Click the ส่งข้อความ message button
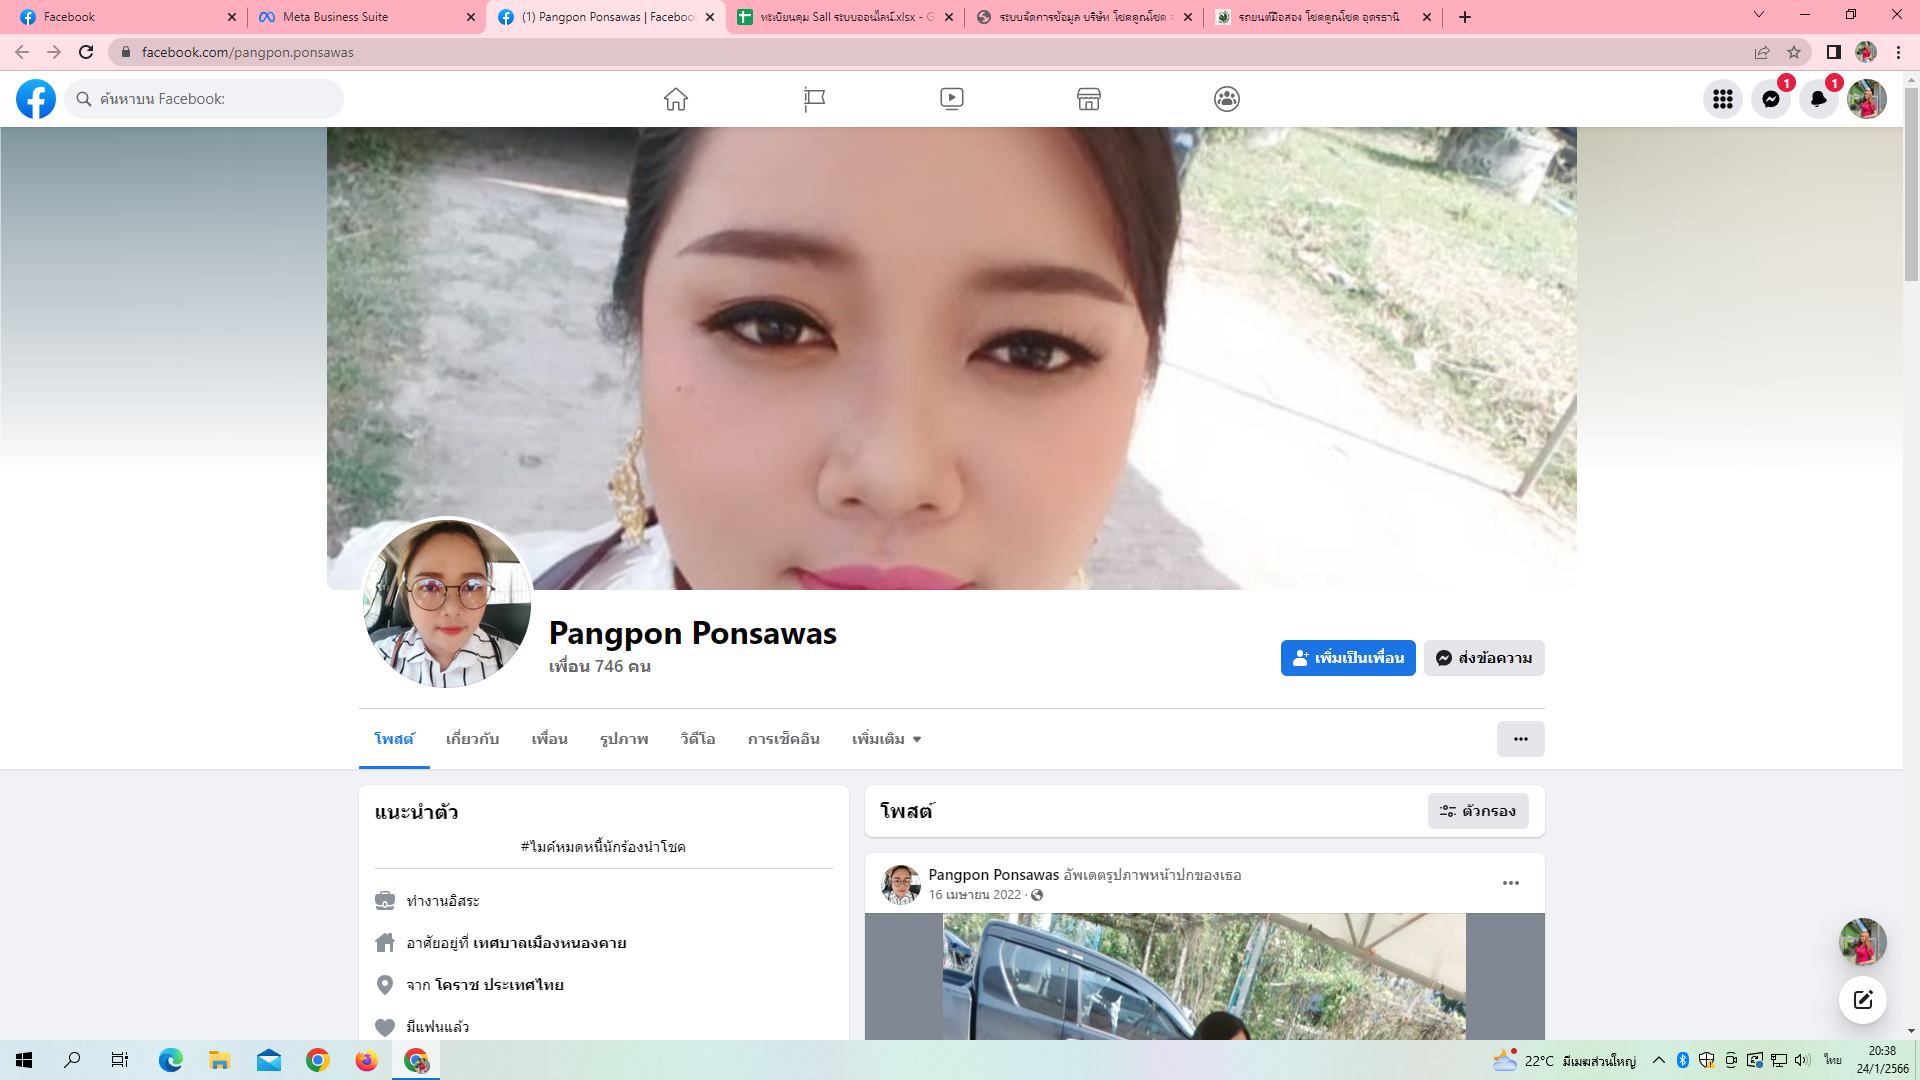This screenshot has height=1080, width=1920. pos(1484,658)
